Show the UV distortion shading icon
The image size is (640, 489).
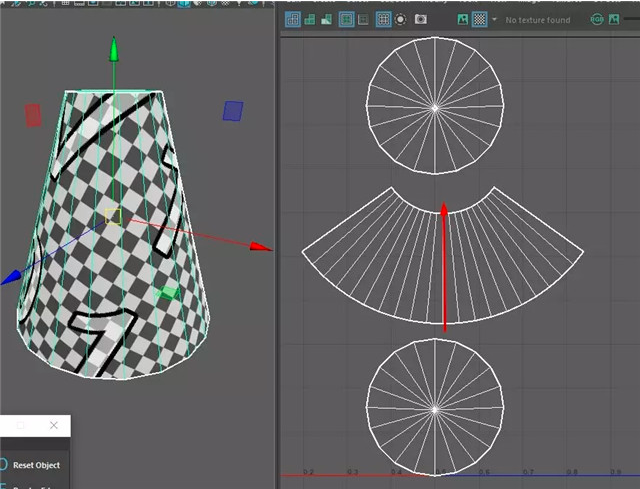click(327, 19)
